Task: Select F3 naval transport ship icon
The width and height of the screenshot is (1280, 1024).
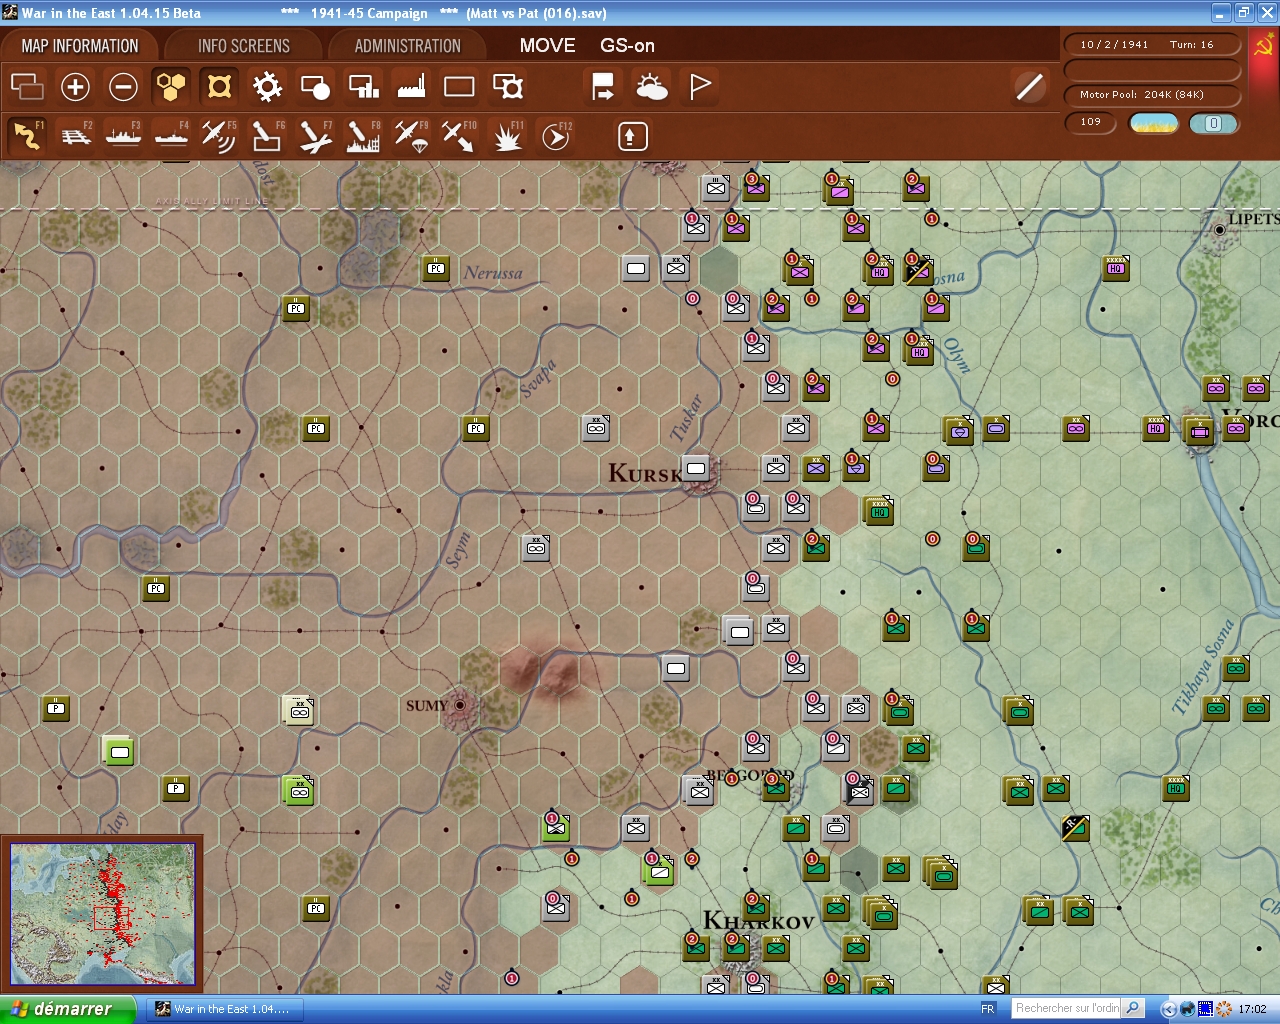Action: tap(123, 136)
